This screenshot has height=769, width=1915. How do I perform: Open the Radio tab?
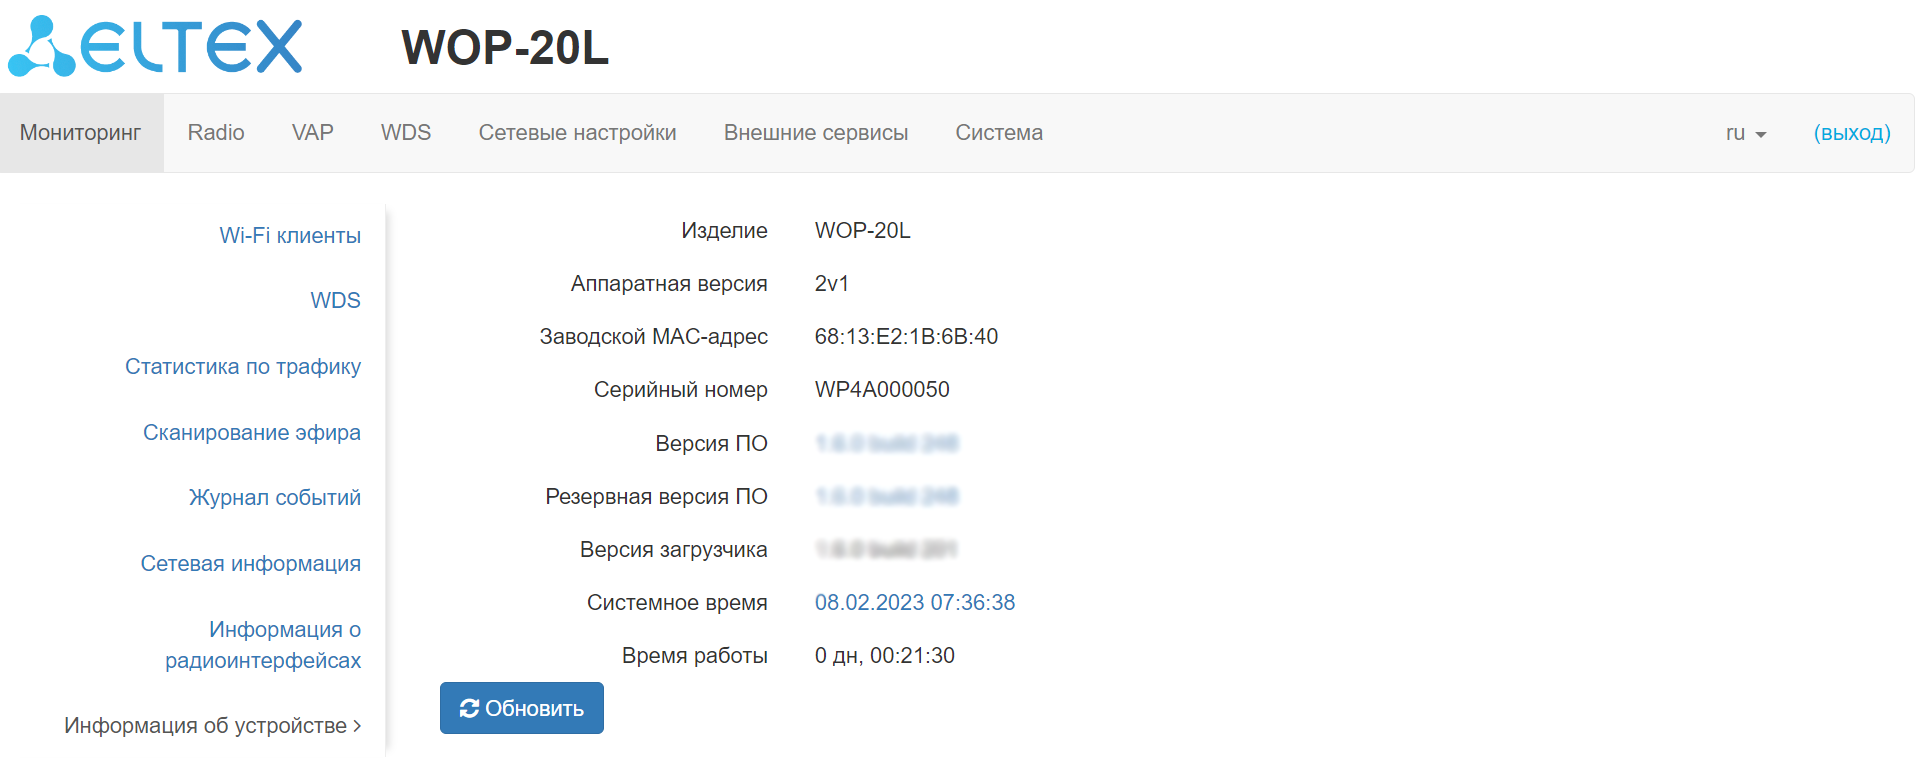[x=216, y=133]
